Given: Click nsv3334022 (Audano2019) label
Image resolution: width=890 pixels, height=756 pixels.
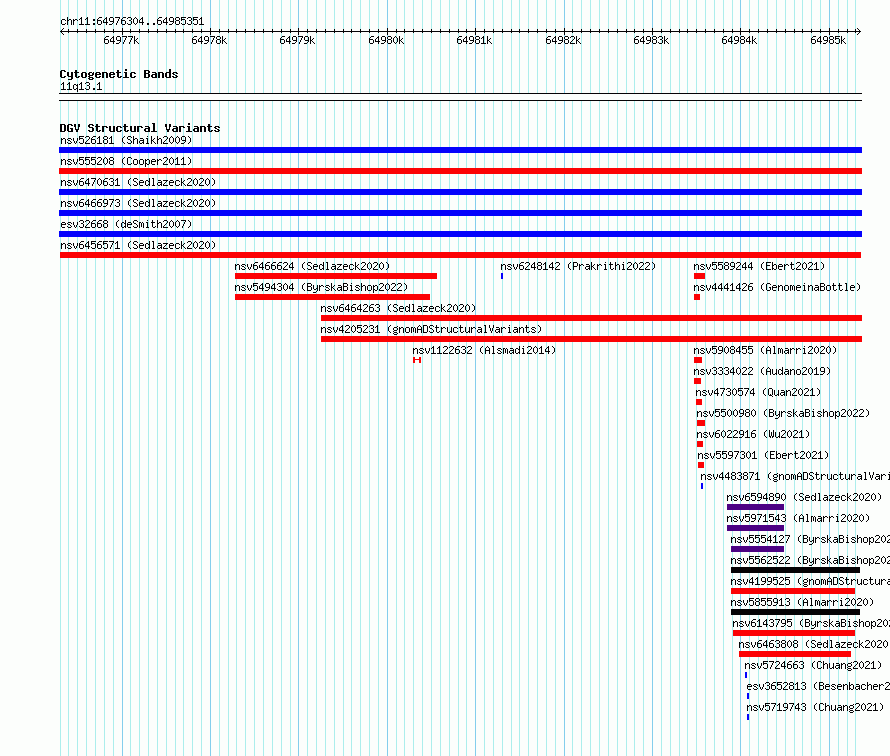Looking at the screenshot, I should [x=762, y=371].
